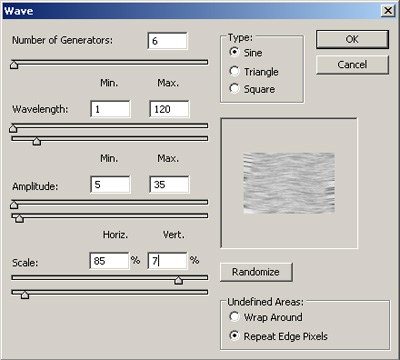Click the Wavelength maximum slider handle
This screenshot has height=360, width=400.
point(37,141)
